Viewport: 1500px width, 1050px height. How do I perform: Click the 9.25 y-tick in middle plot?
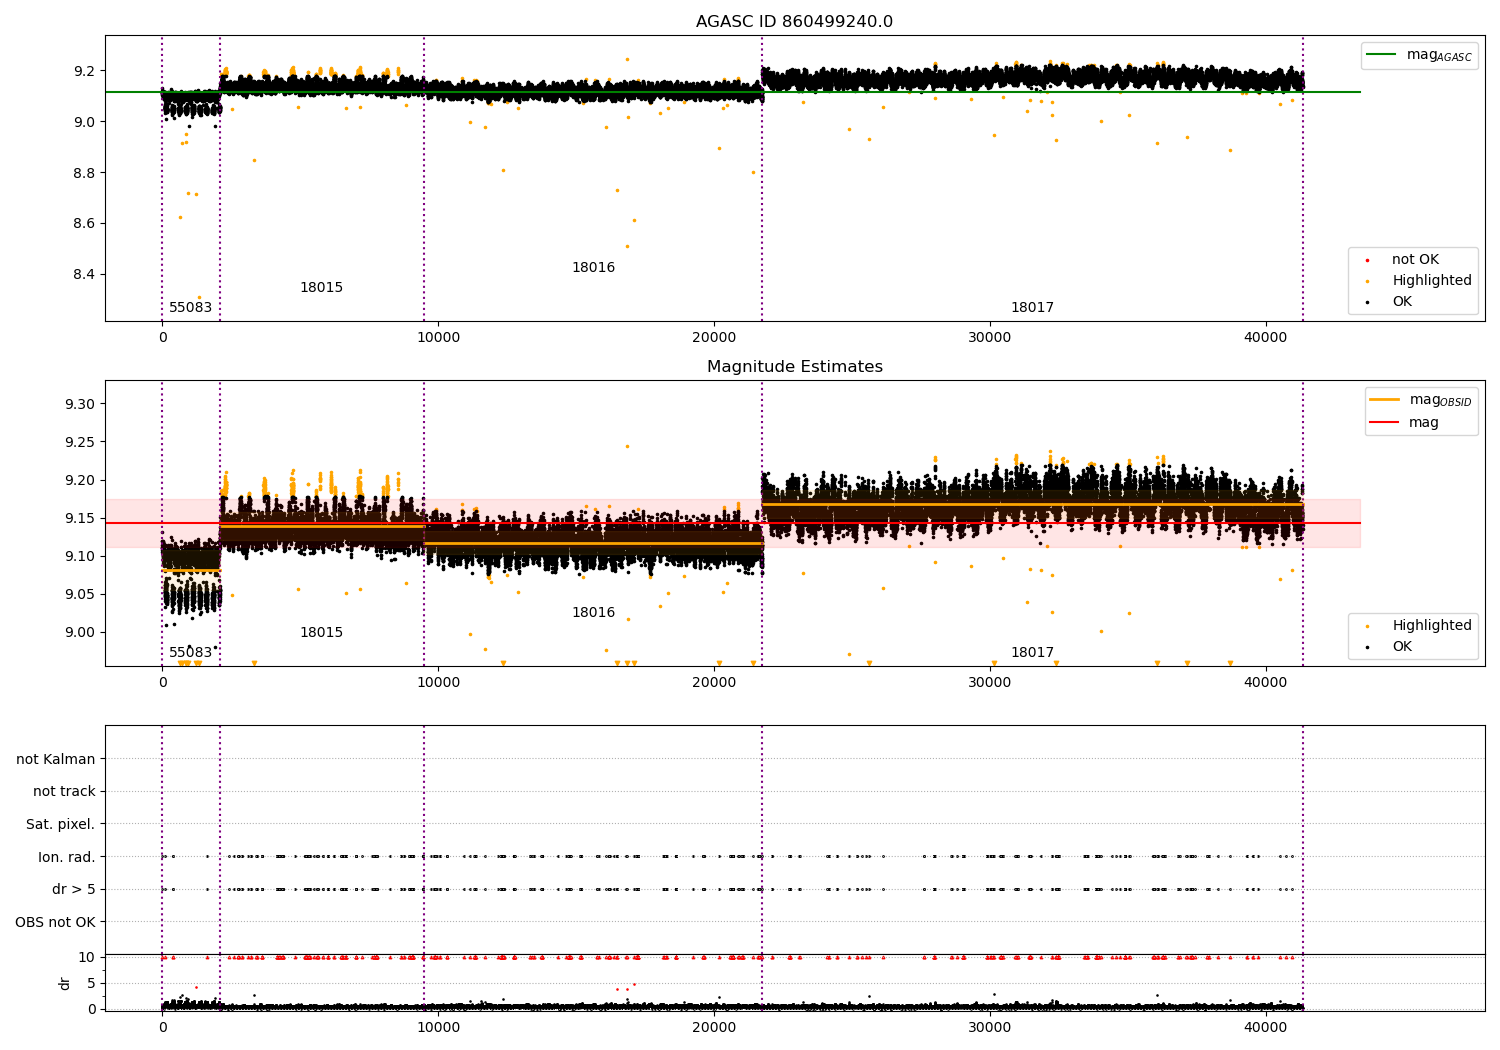(80, 443)
